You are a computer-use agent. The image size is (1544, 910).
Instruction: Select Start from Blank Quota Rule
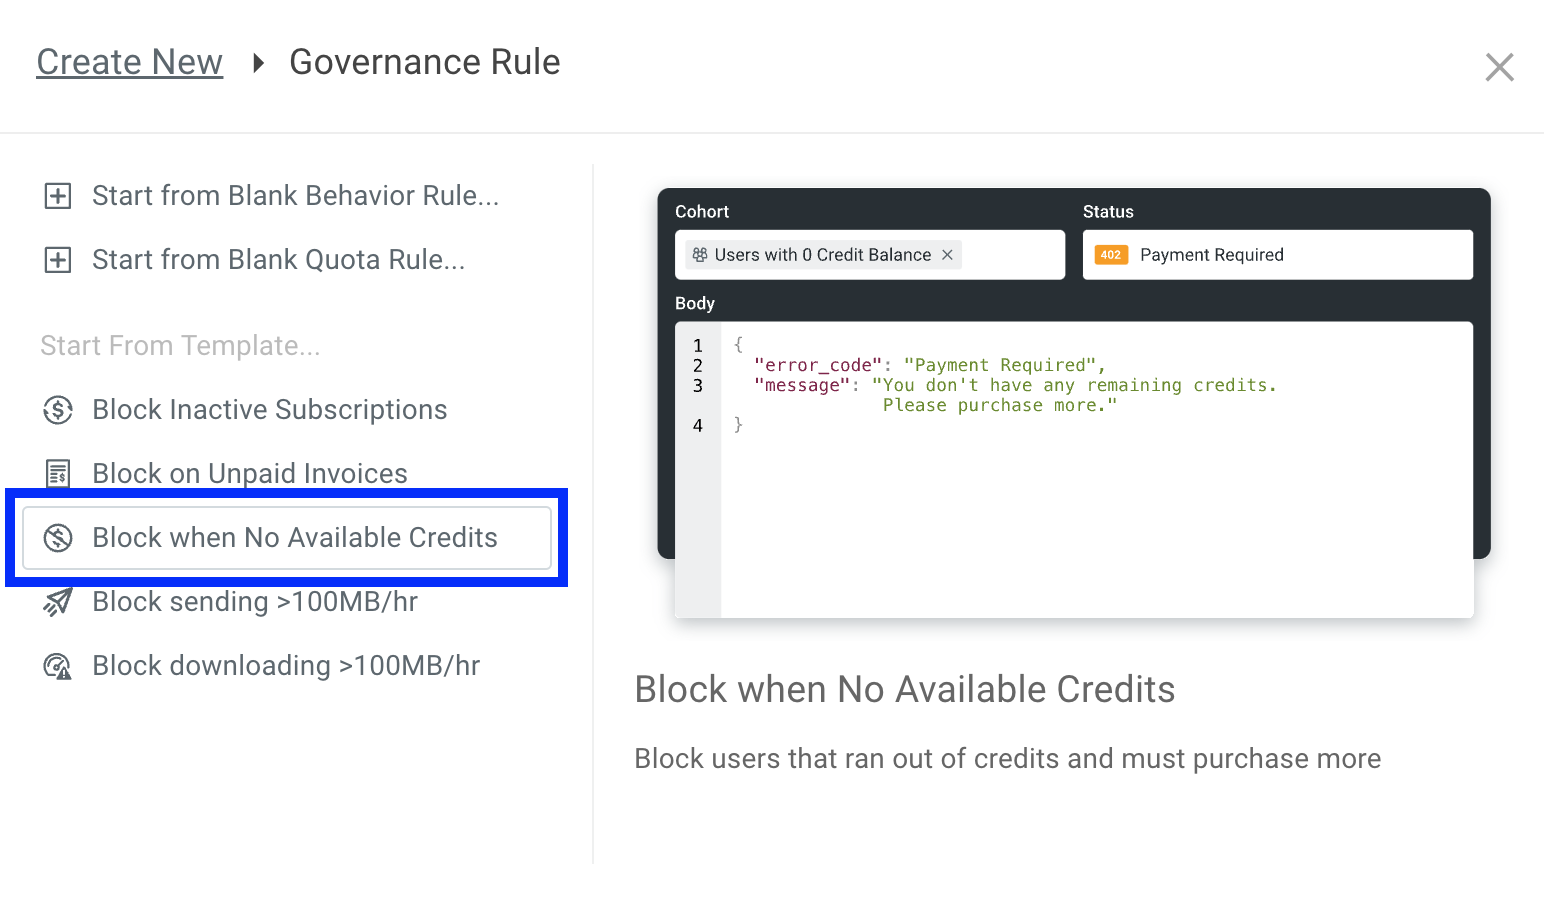coord(278,259)
